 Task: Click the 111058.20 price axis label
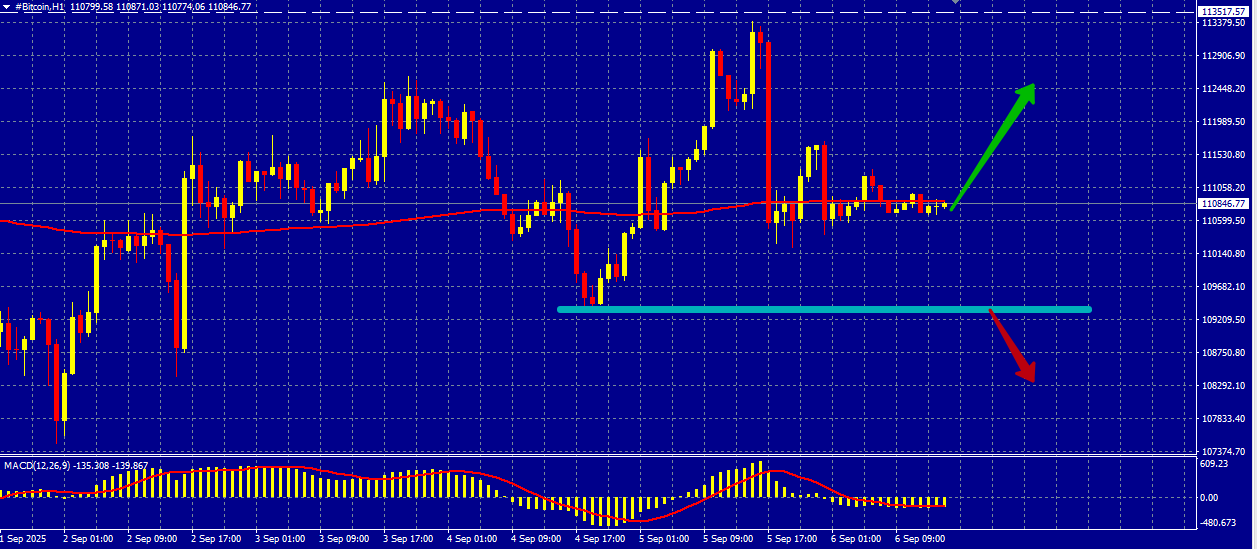(1223, 188)
